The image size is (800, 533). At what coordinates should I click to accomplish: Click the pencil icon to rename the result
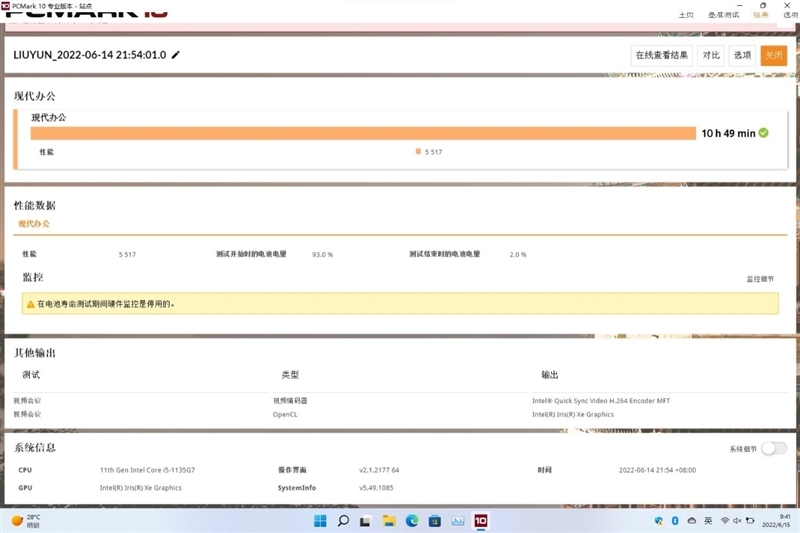[x=176, y=55]
